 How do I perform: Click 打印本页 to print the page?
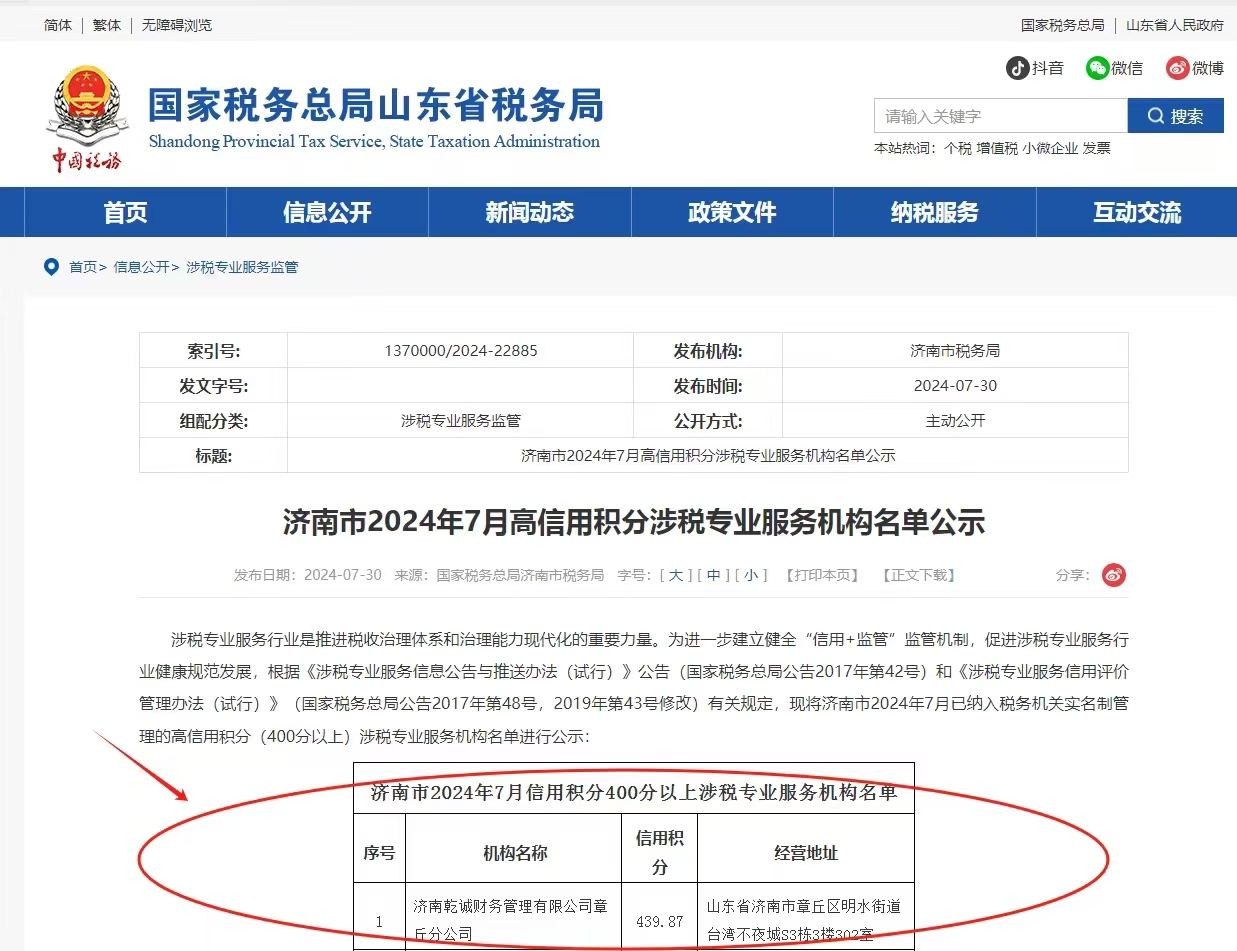823,575
